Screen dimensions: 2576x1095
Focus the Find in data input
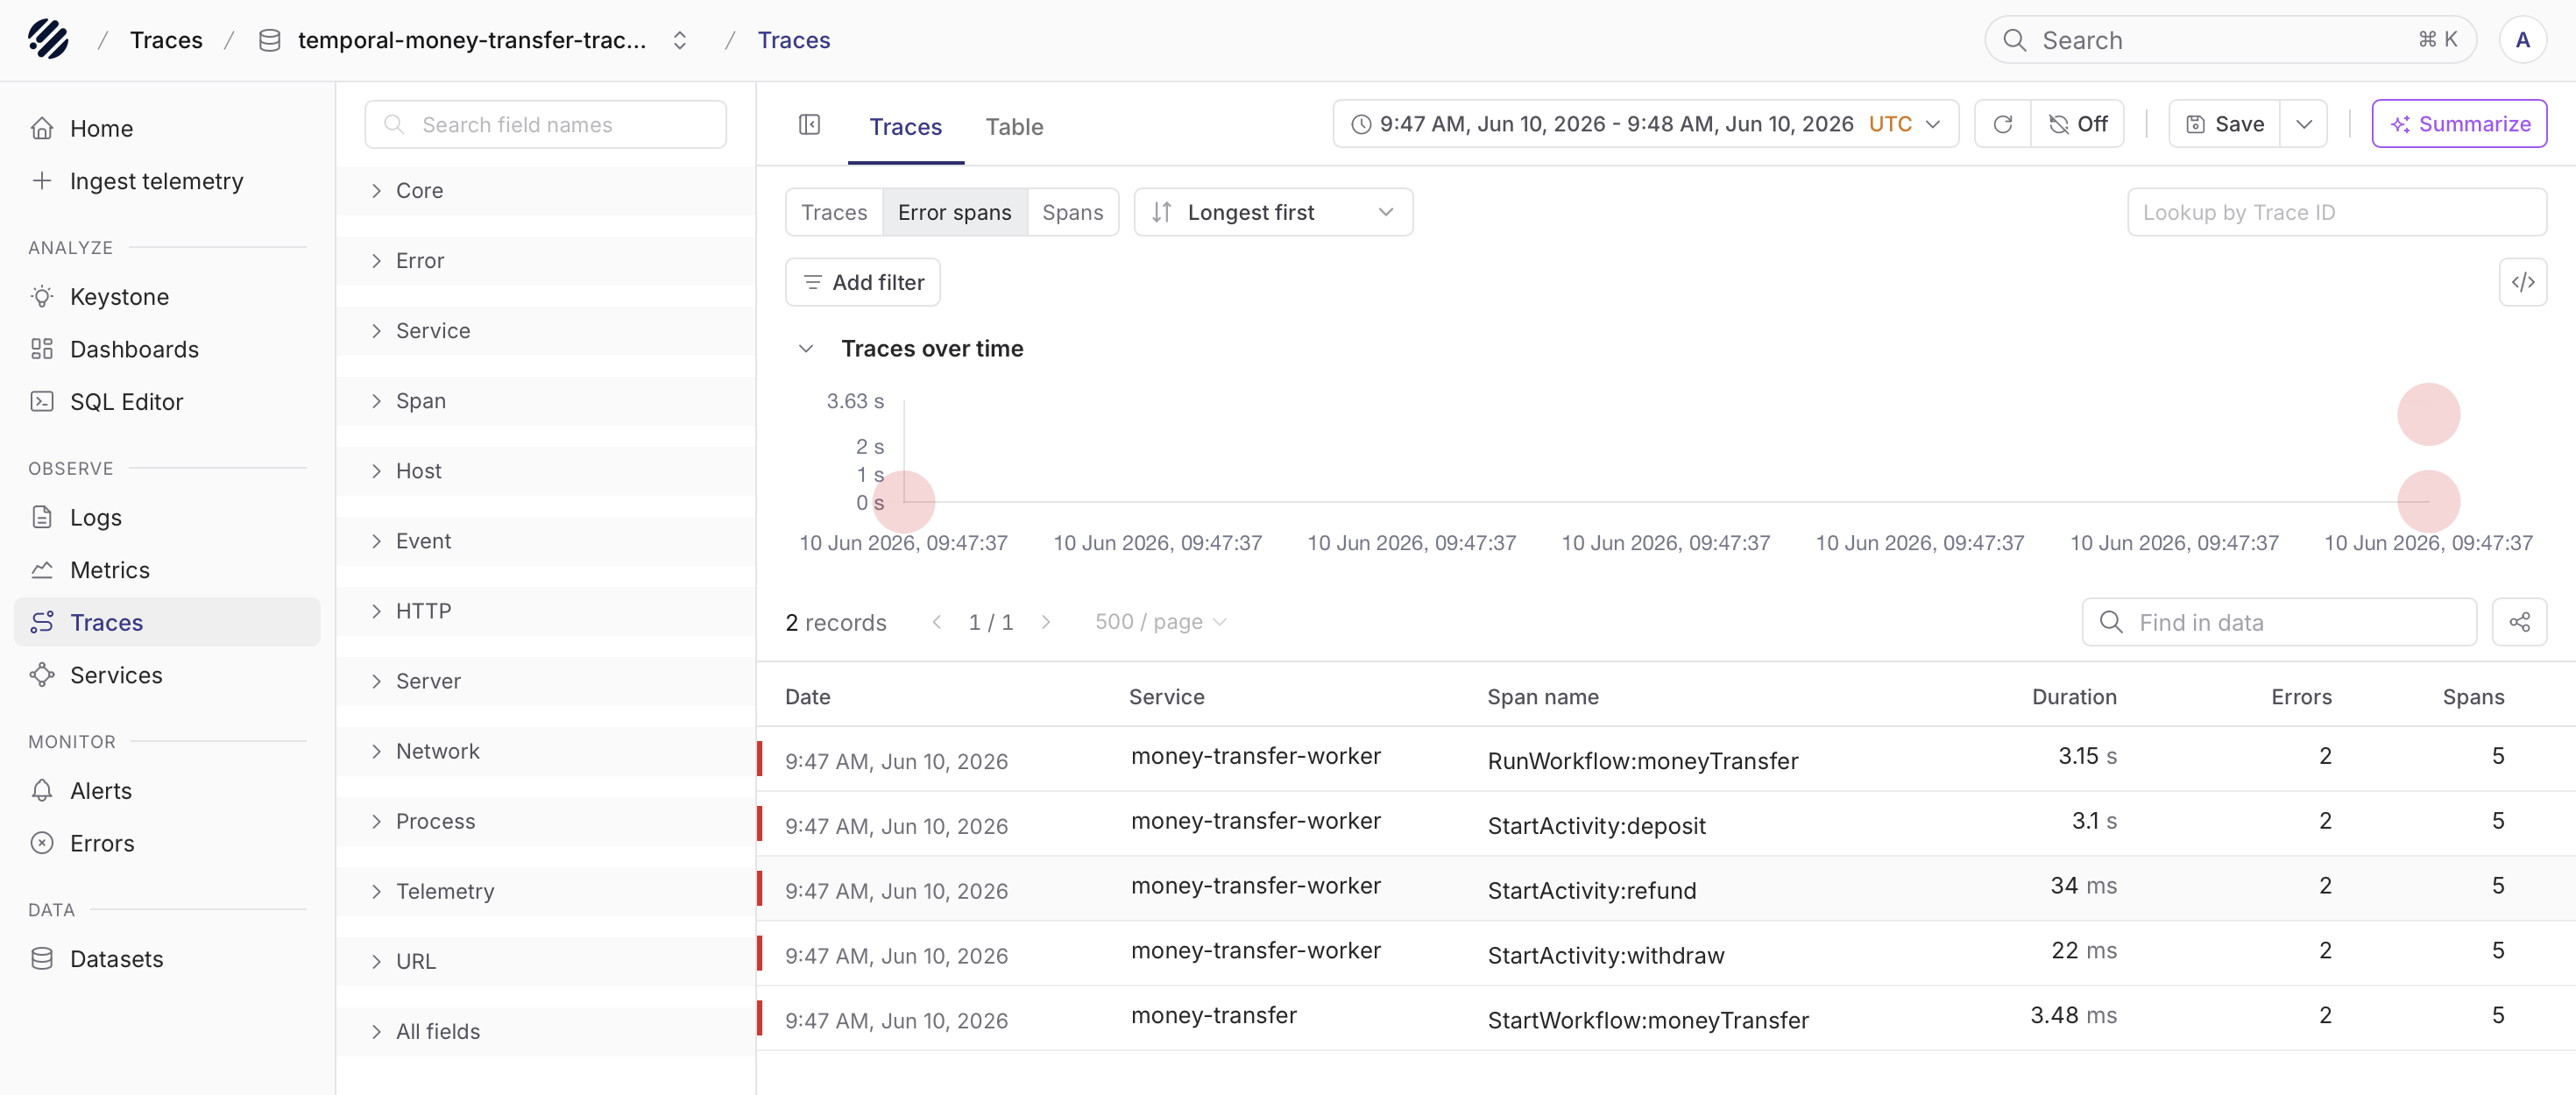coord(2278,622)
